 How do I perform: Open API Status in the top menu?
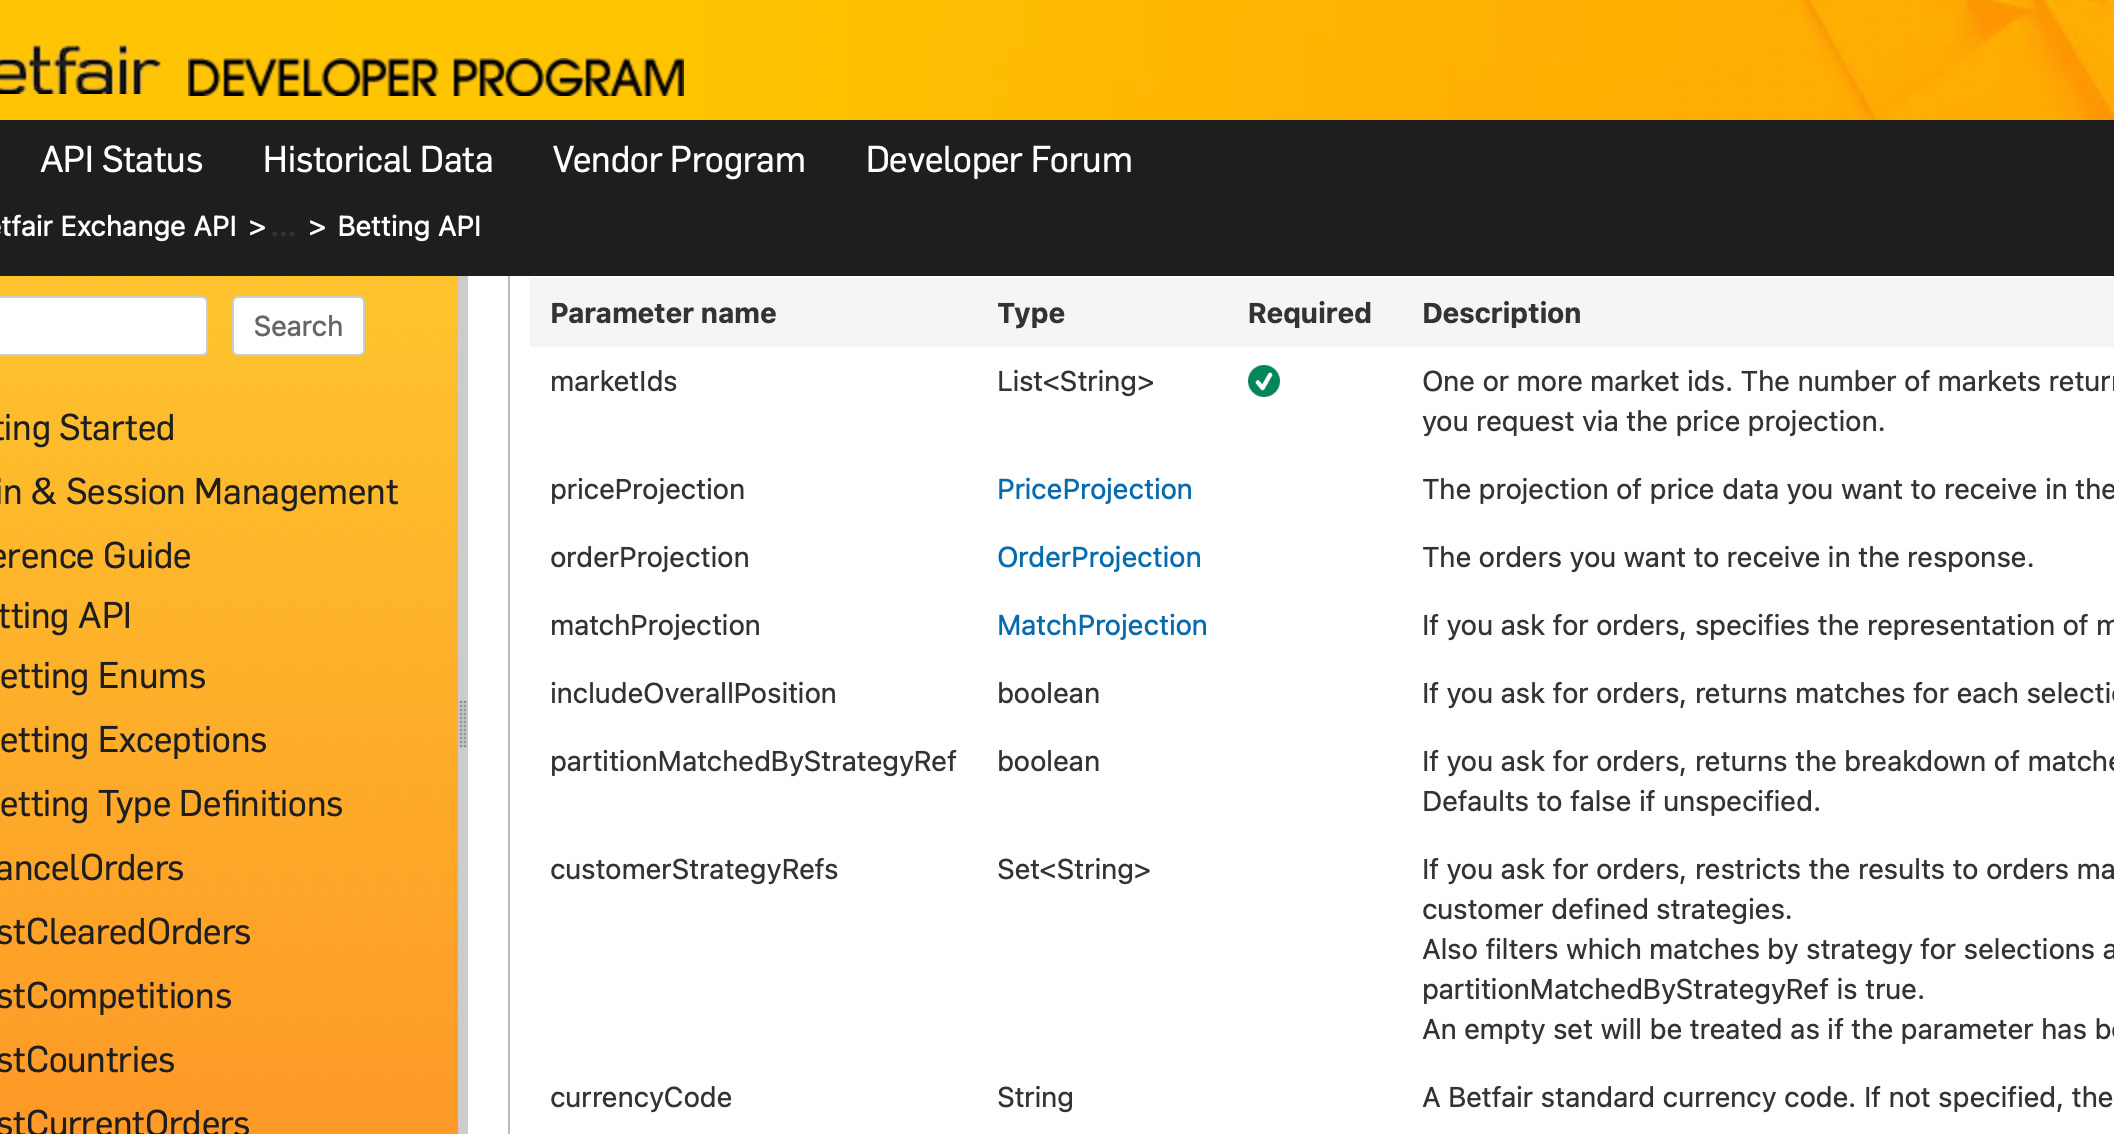121,160
